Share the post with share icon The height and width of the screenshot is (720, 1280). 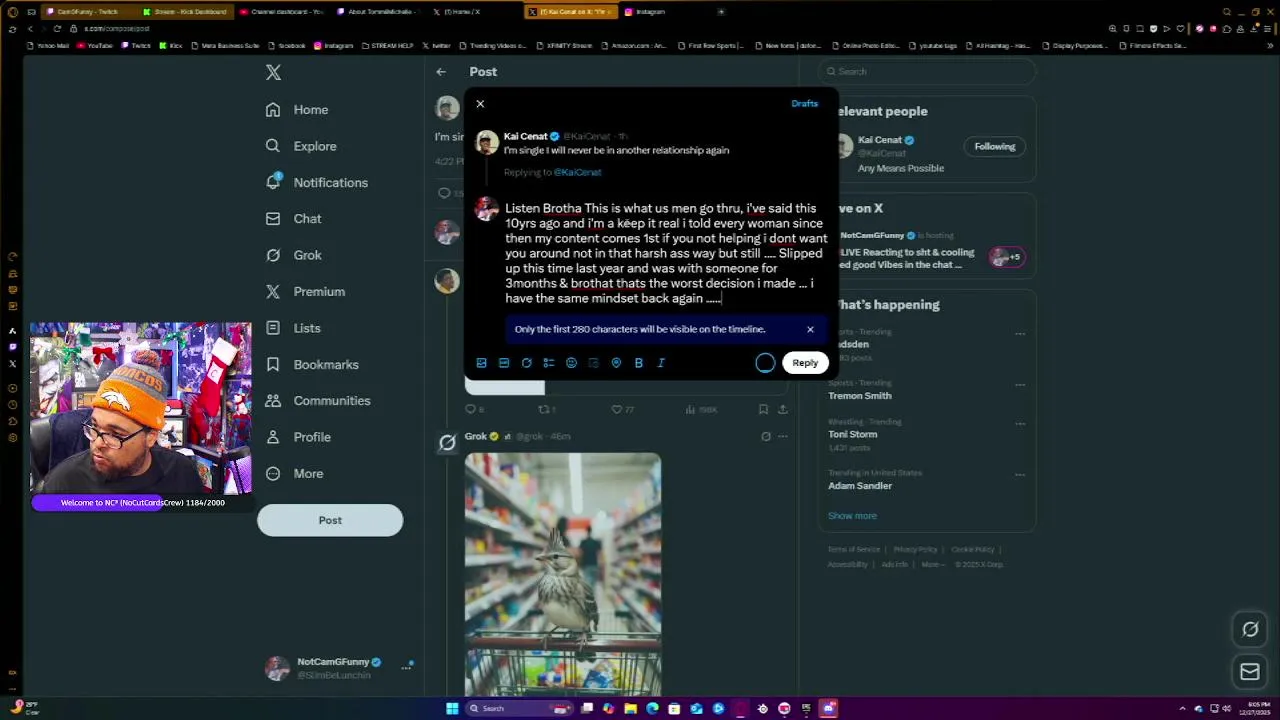(783, 409)
